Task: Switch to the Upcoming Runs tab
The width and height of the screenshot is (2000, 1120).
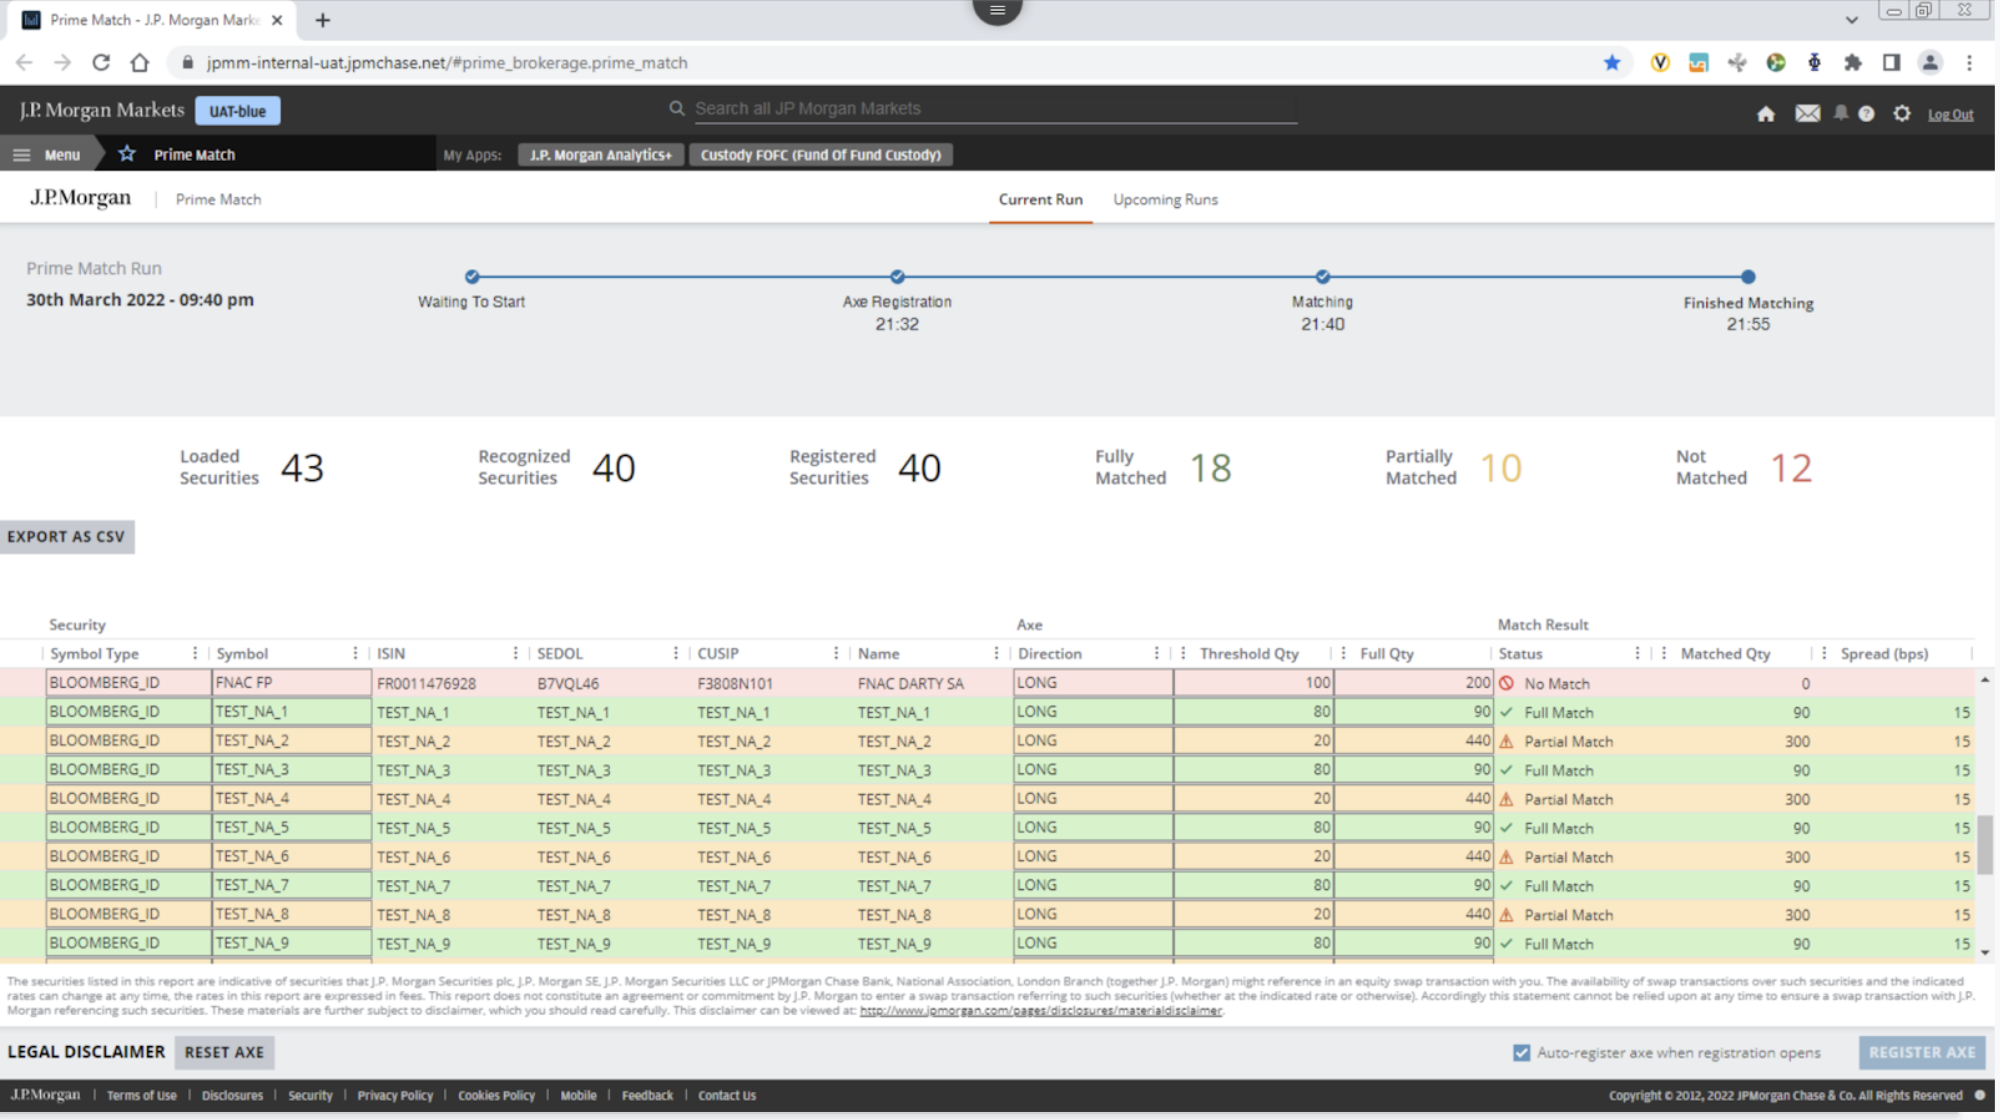Action: coord(1165,199)
